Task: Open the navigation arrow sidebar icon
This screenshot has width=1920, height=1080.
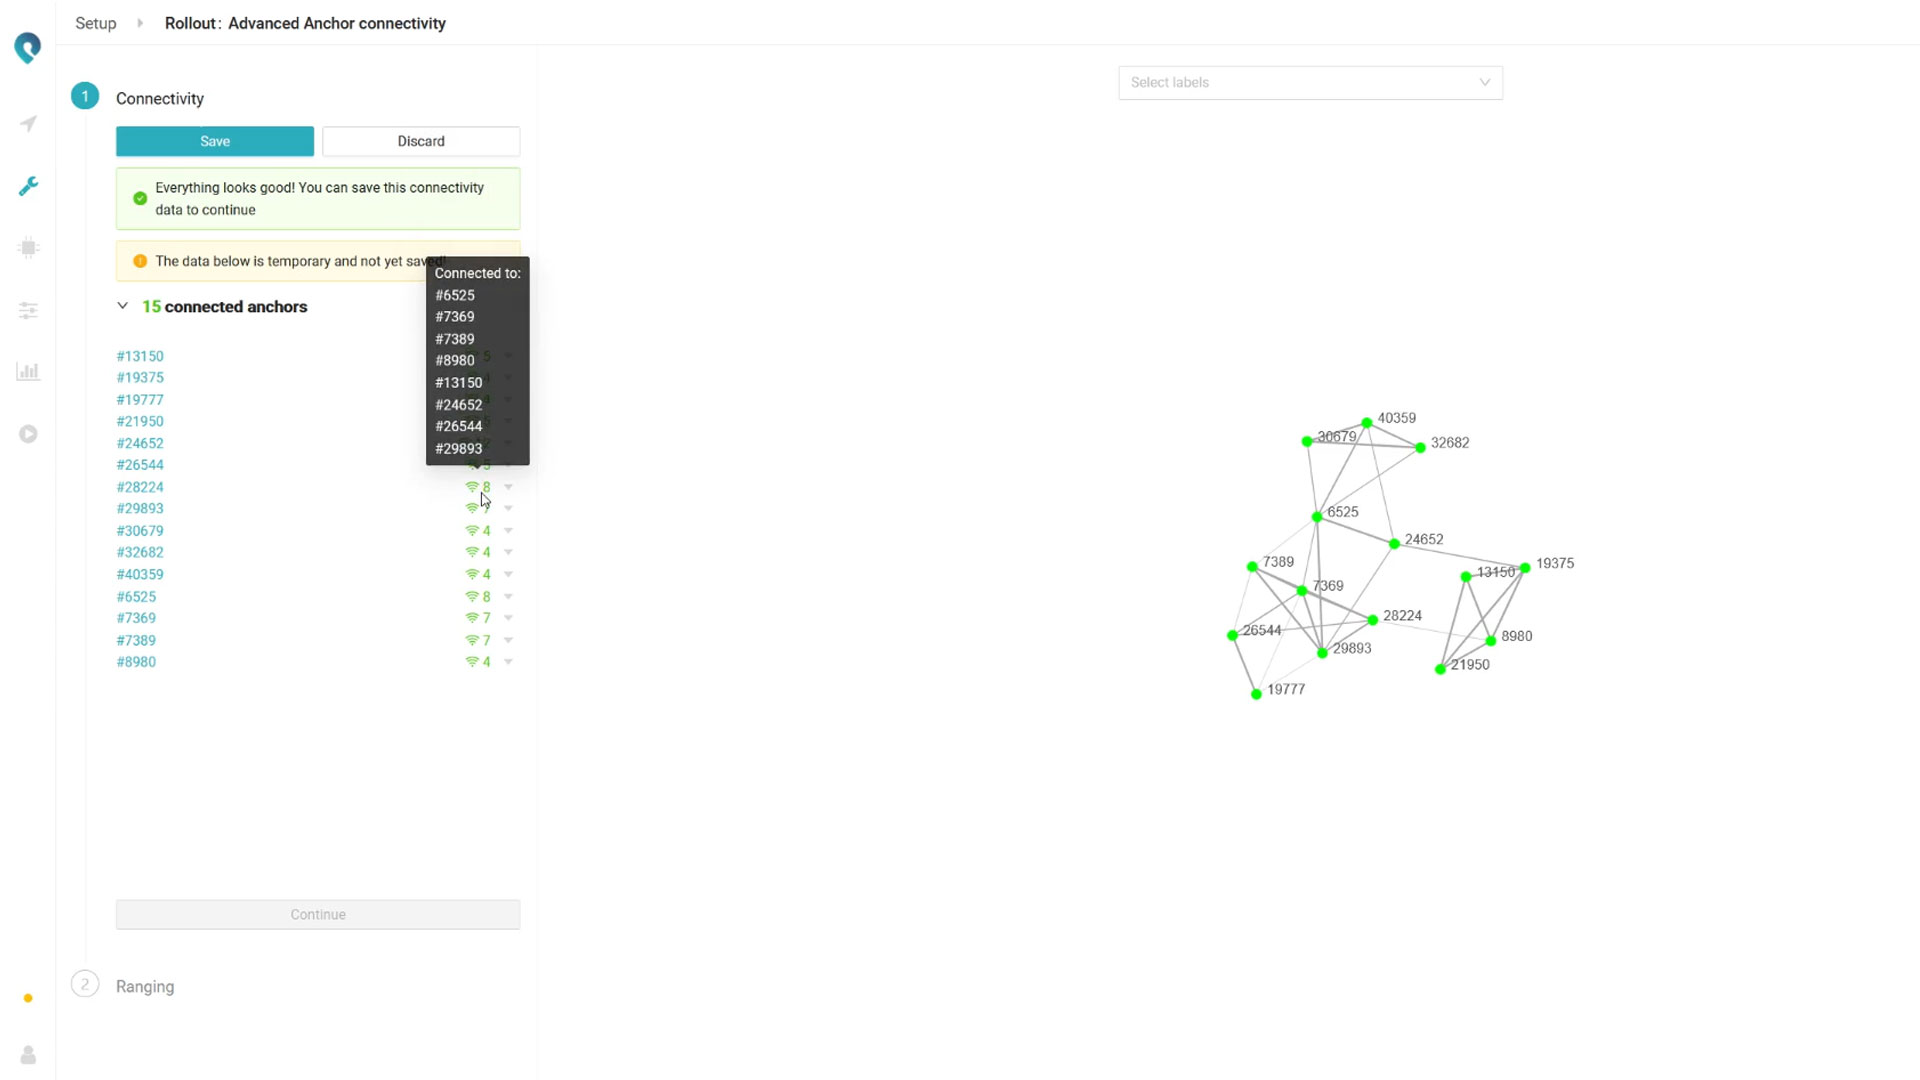Action: [28, 124]
